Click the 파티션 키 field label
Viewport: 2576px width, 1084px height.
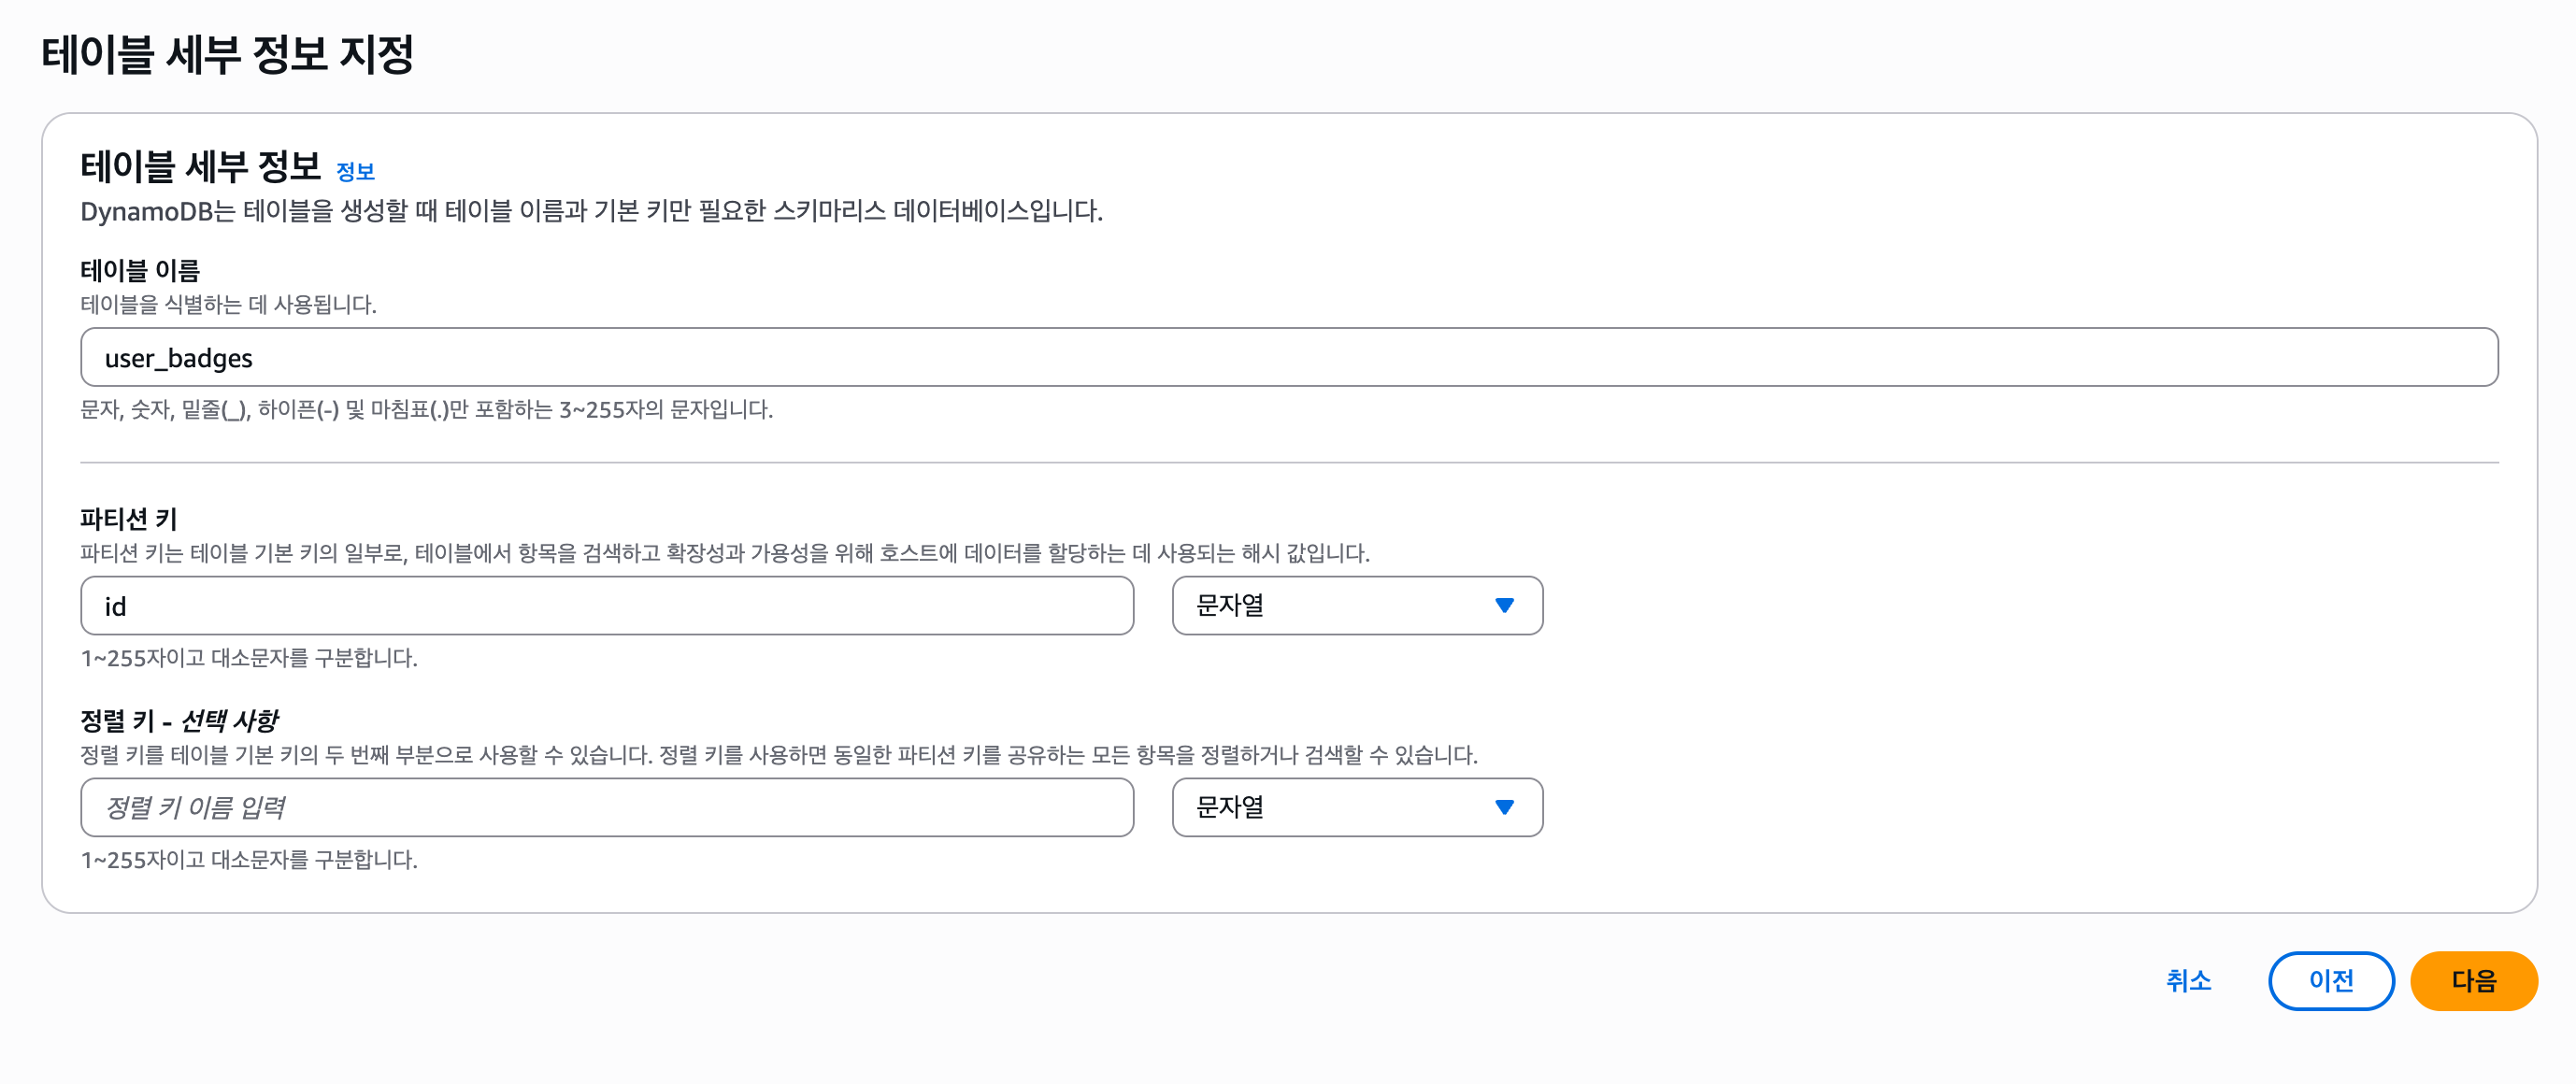tap(128, 519)
